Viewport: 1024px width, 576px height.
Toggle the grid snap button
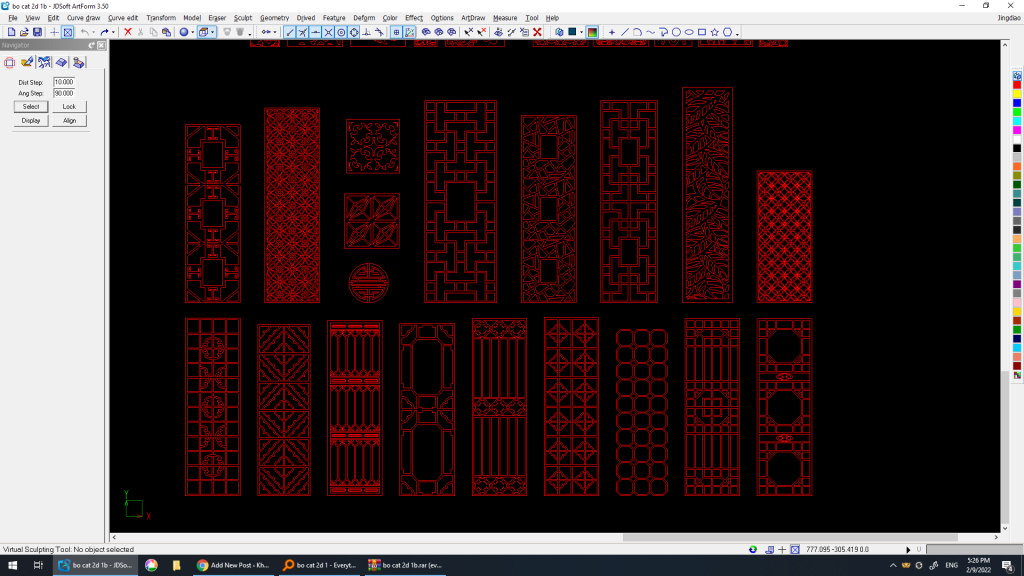click(x=396, y=32)
